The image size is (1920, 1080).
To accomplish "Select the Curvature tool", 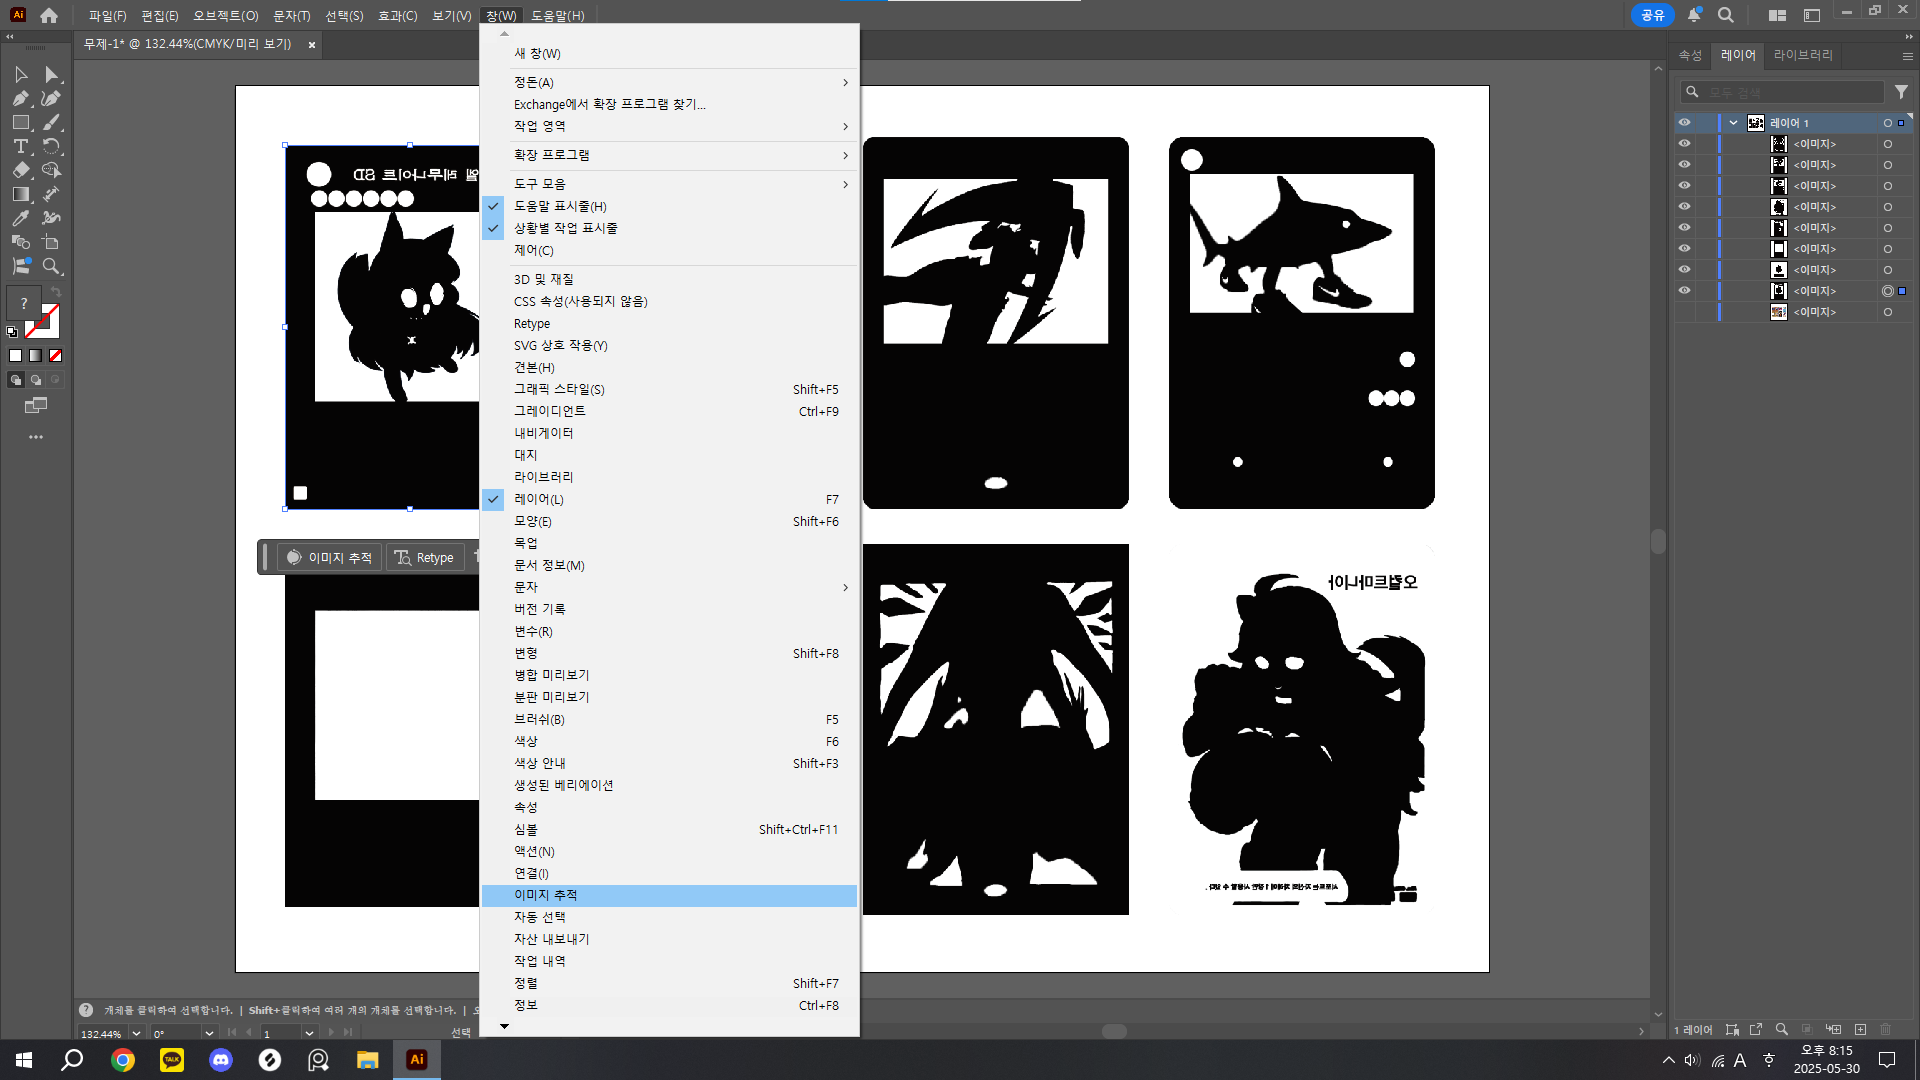I will 52,99.
